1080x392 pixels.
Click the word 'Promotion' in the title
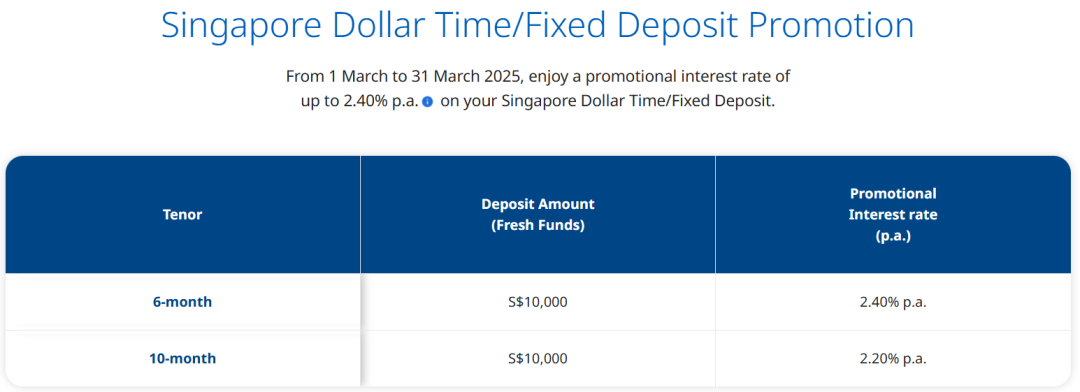coord(831,25)
